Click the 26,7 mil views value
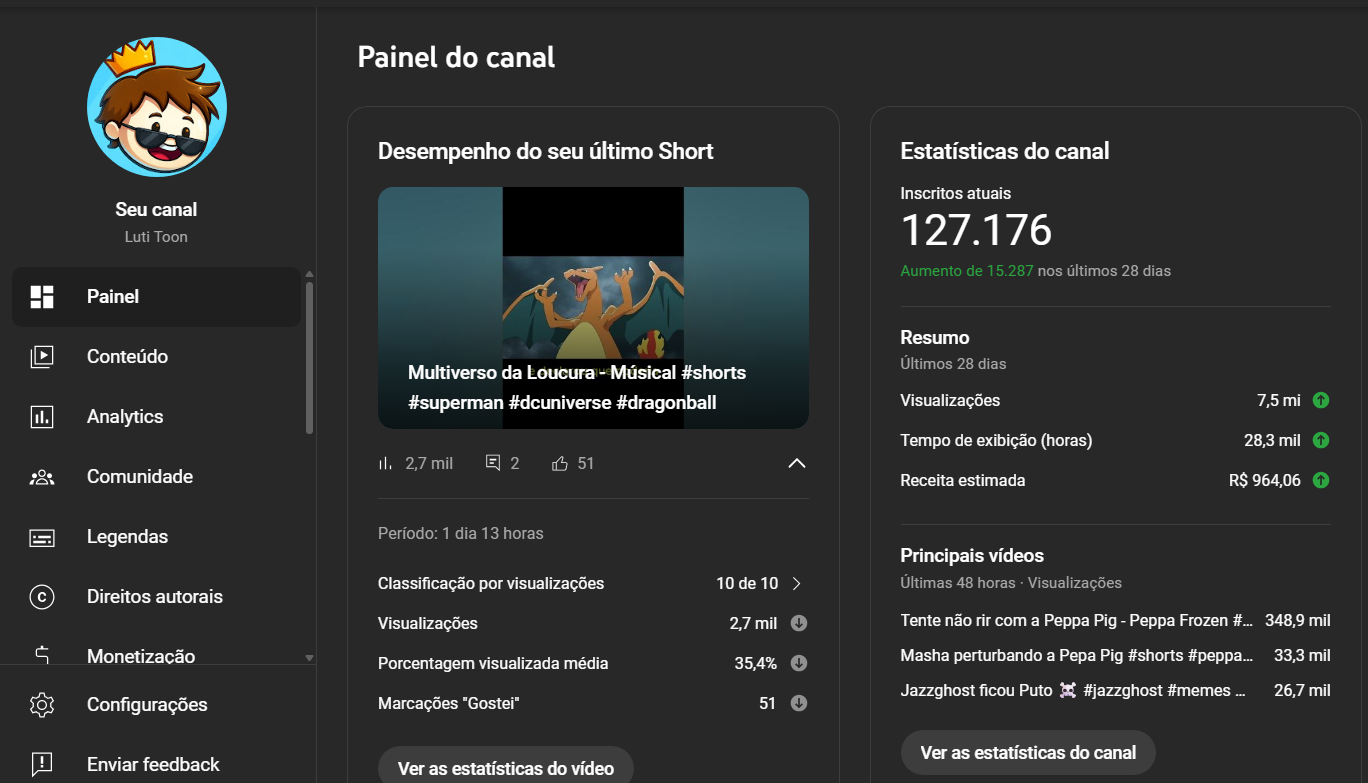This screenshot has width=1368, height=783. (x=1302, y=690)
